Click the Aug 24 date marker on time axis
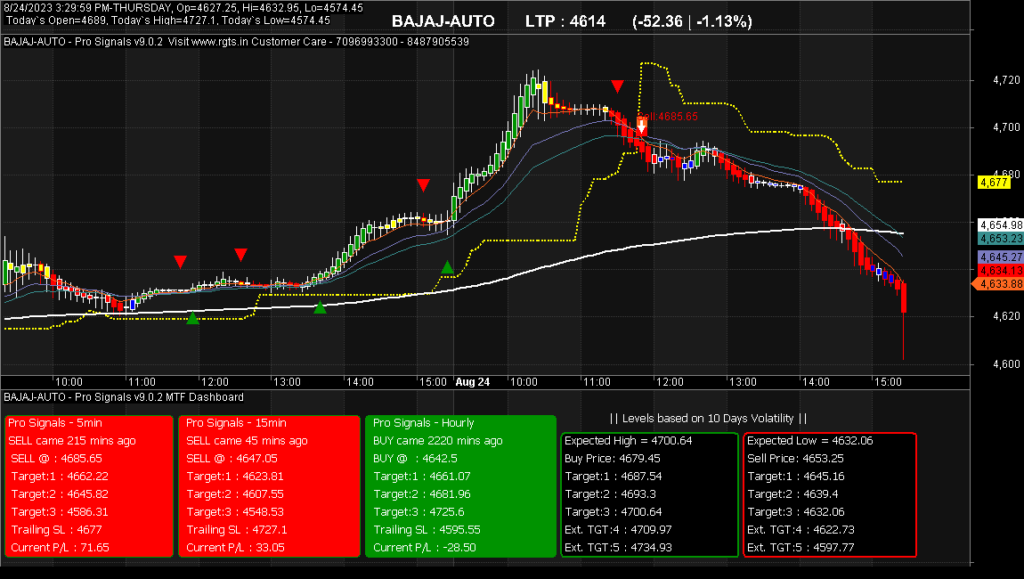This screenshot has height=579, width=1024. click(473, 382)
